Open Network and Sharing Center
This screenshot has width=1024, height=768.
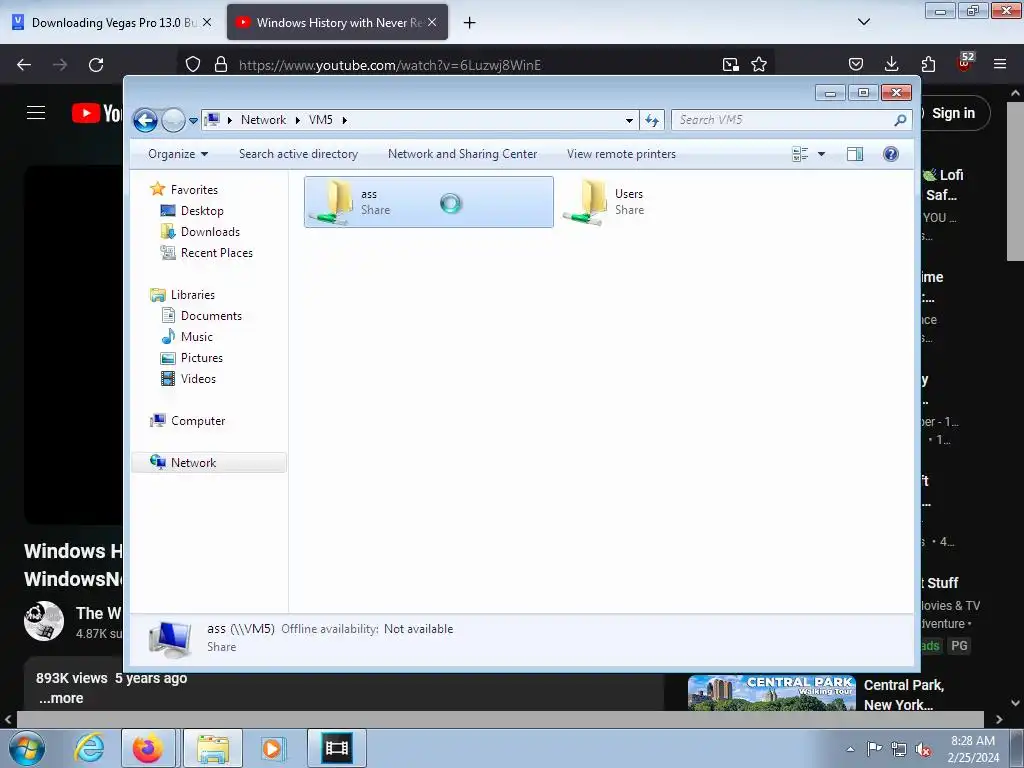pyautogui.click(x=462, y=154)
